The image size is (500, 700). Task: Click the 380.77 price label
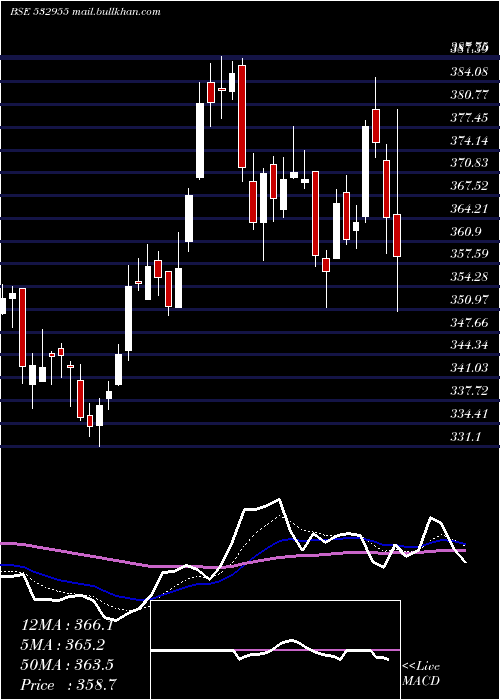(469, 94)
